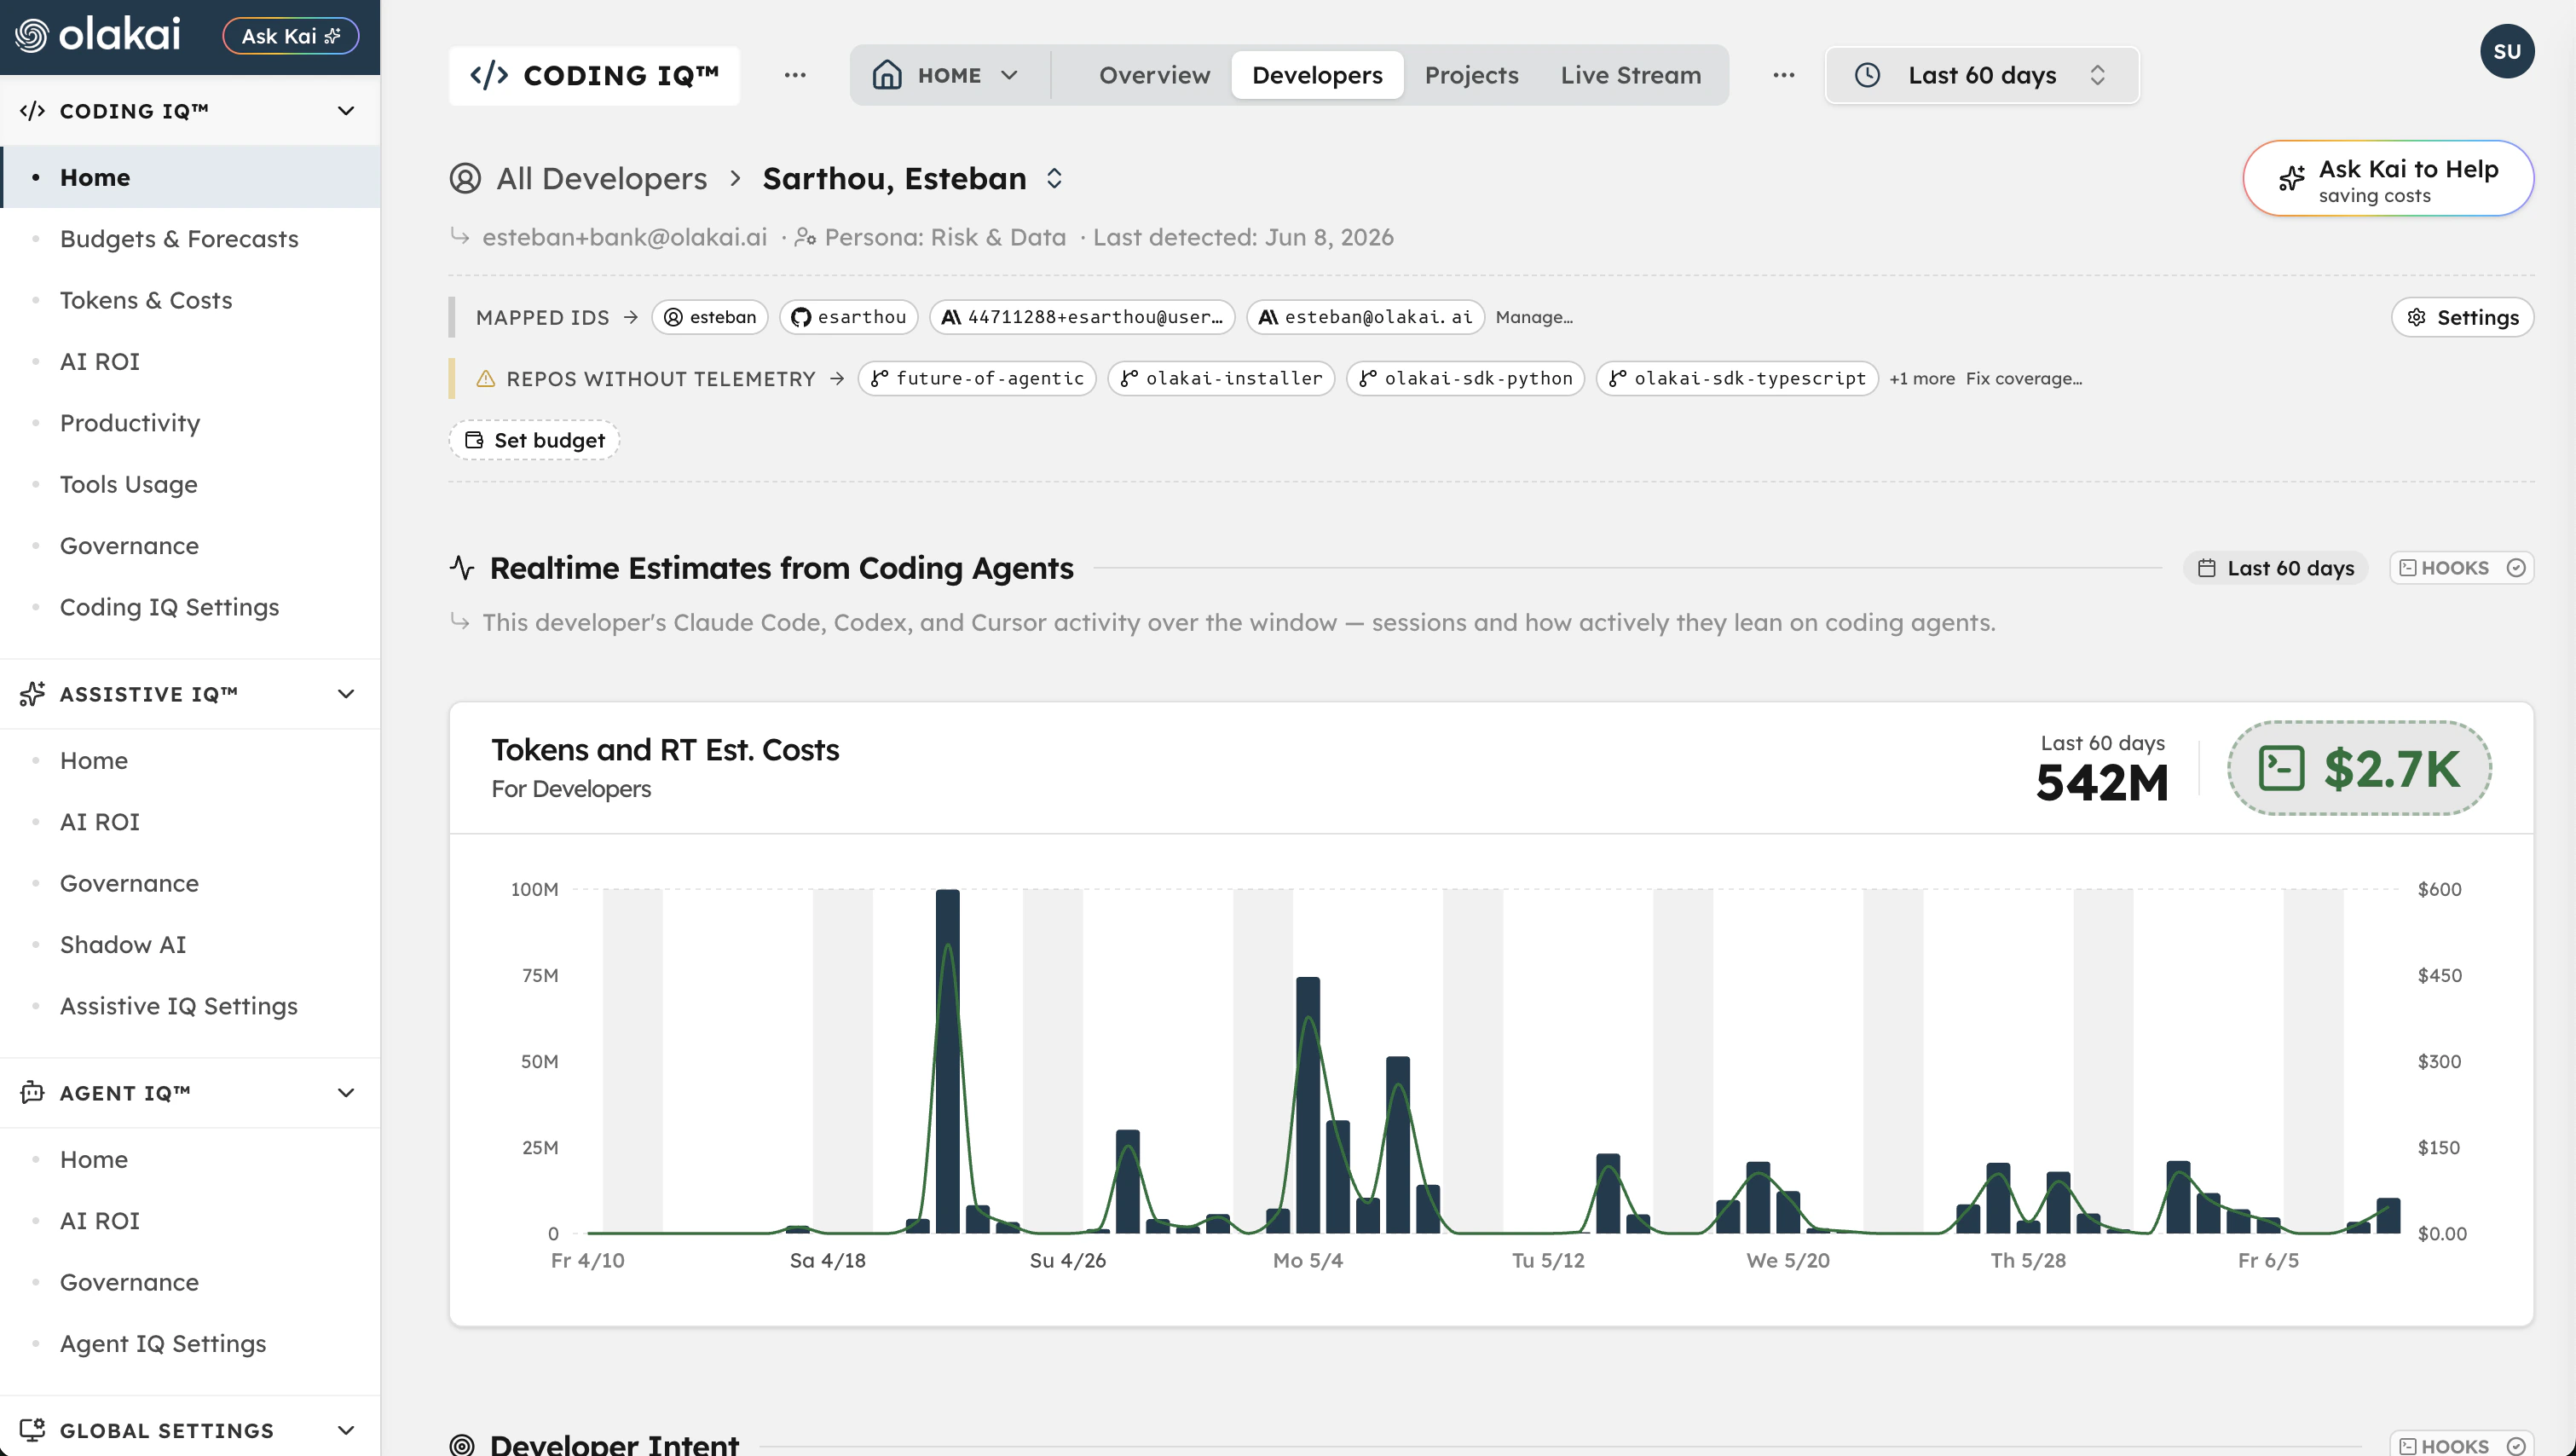Viewport: 2576px width, 1456px height.
Task: Click the house icon in navigation
Action: (x=887, y=75)
